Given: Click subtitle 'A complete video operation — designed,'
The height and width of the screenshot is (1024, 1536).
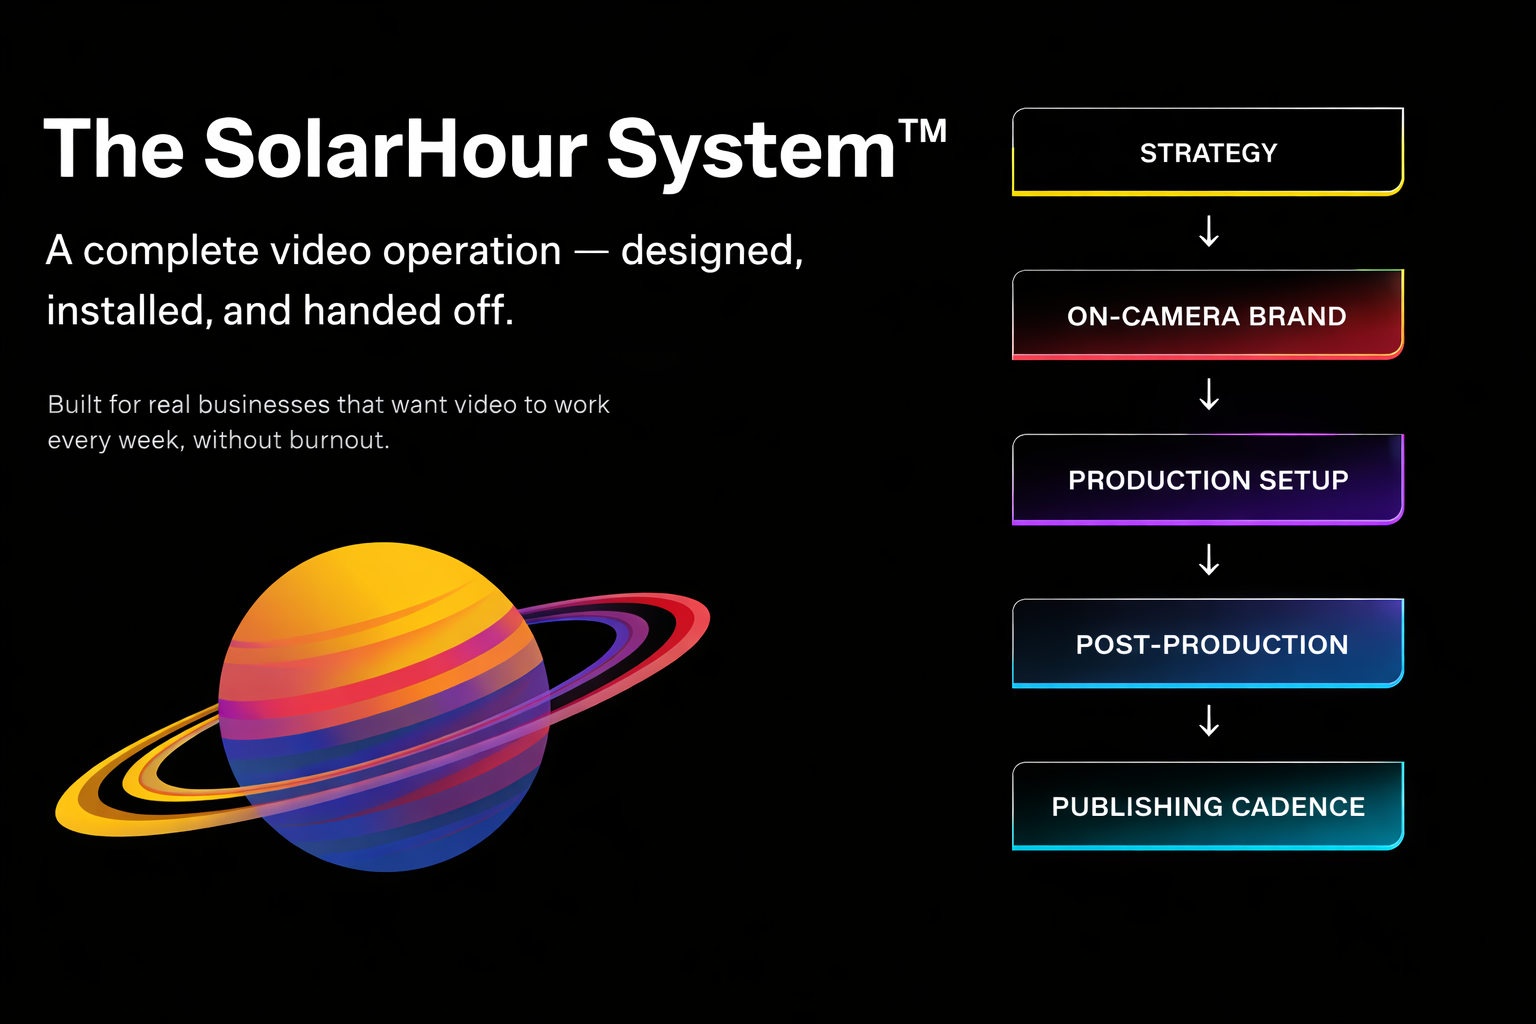Looking at the screenshot, I should (425, 251).
